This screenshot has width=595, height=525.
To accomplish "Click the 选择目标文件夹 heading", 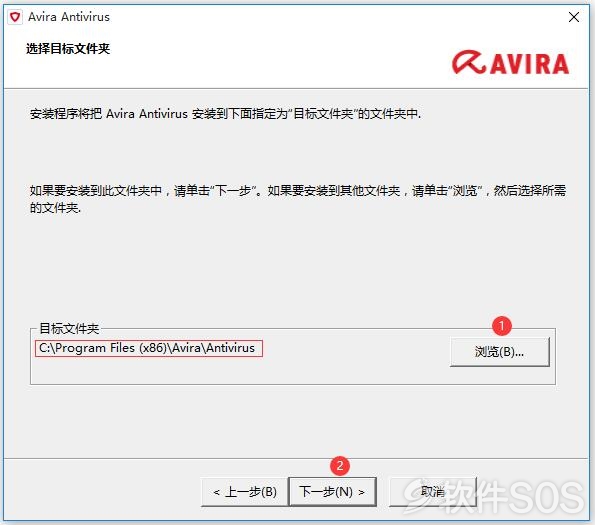I will click(68, 49).
